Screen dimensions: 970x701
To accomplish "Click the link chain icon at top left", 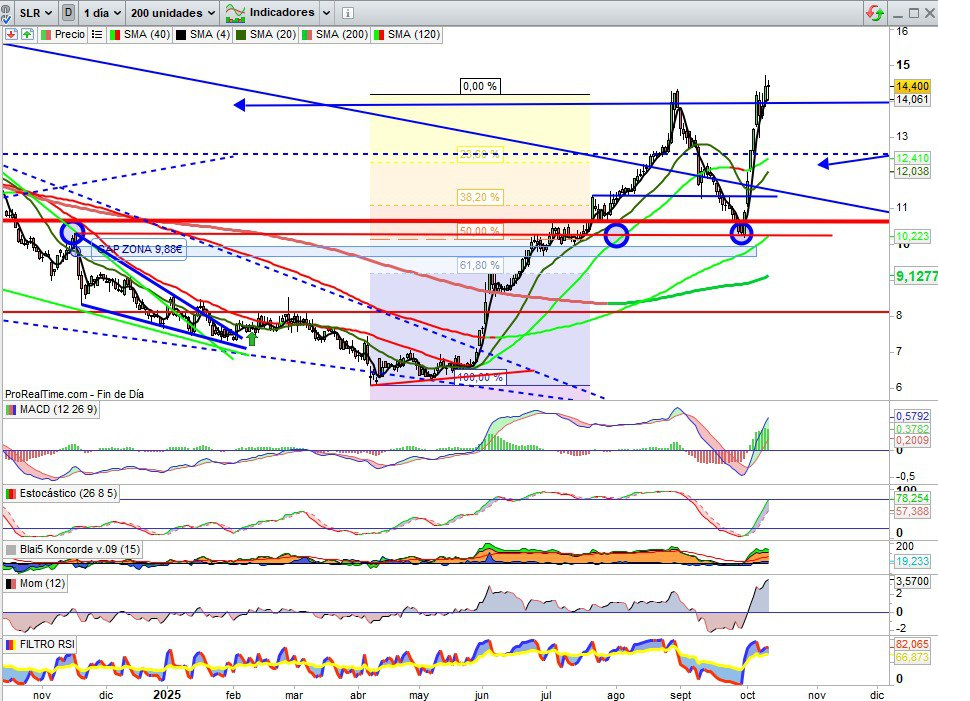I will tap(9, 13).
